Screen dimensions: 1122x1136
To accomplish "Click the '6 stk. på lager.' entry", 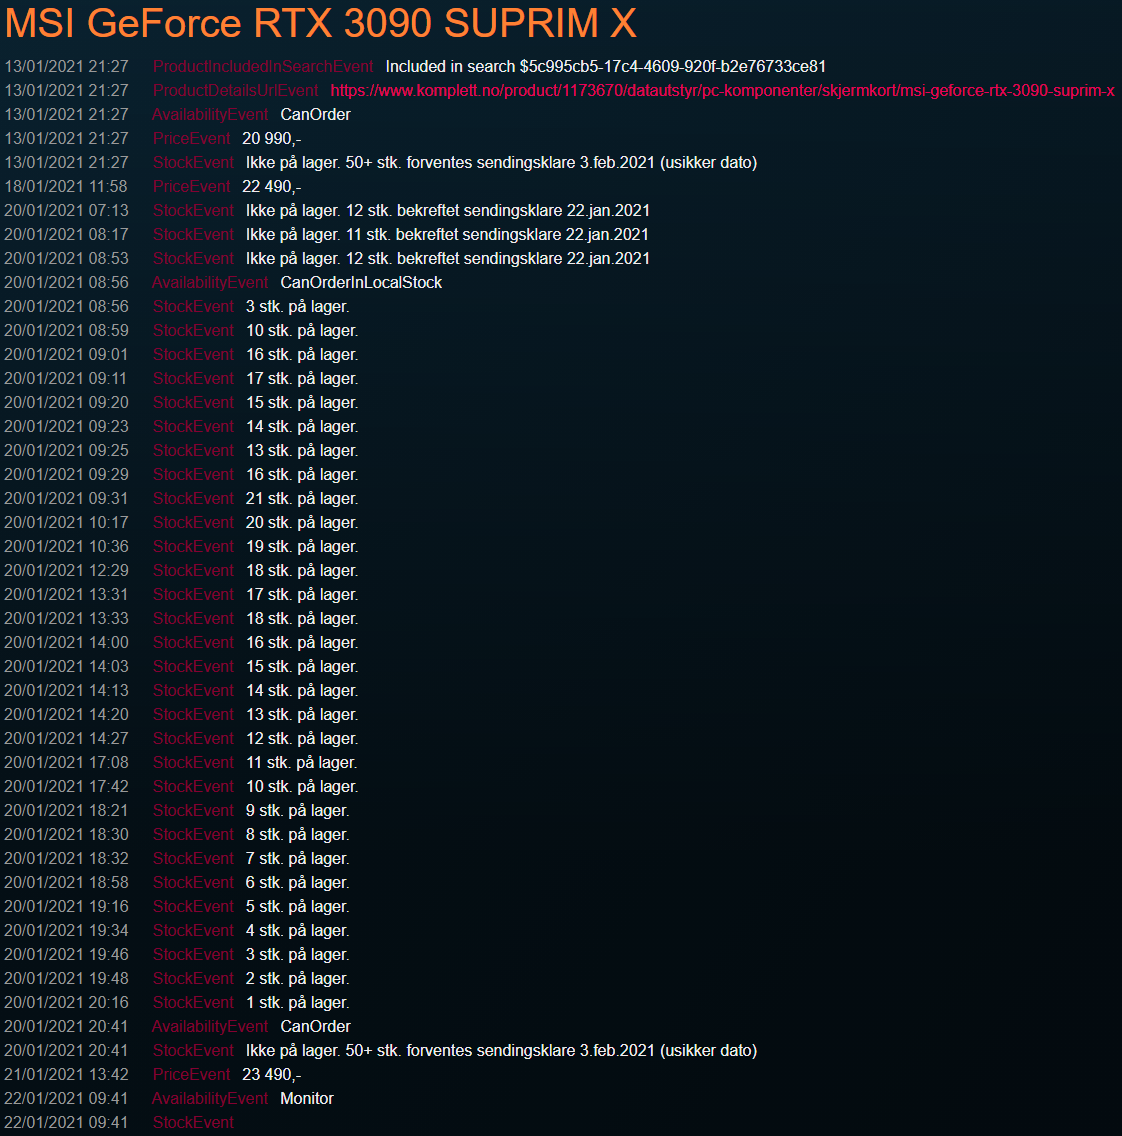I will [298, 882].
